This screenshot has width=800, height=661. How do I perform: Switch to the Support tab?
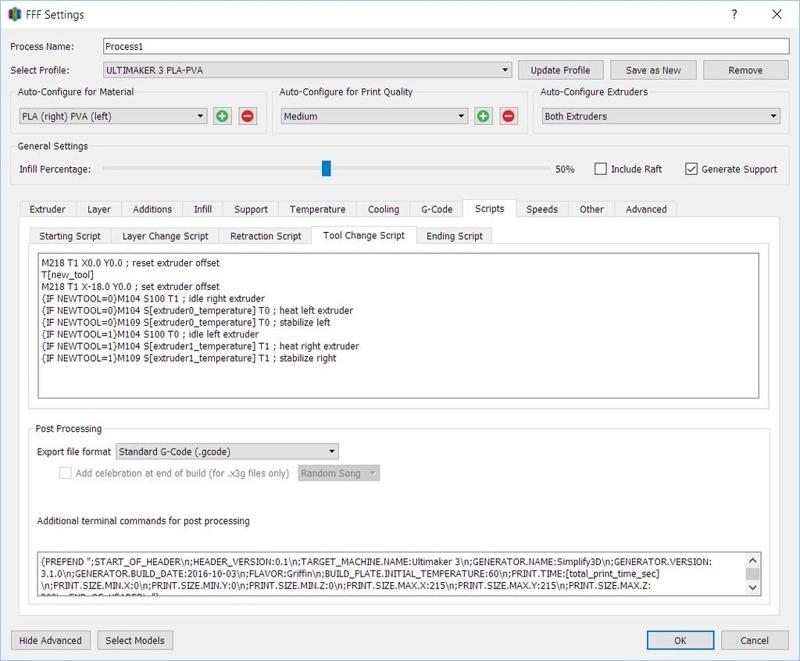pos(251,209)
